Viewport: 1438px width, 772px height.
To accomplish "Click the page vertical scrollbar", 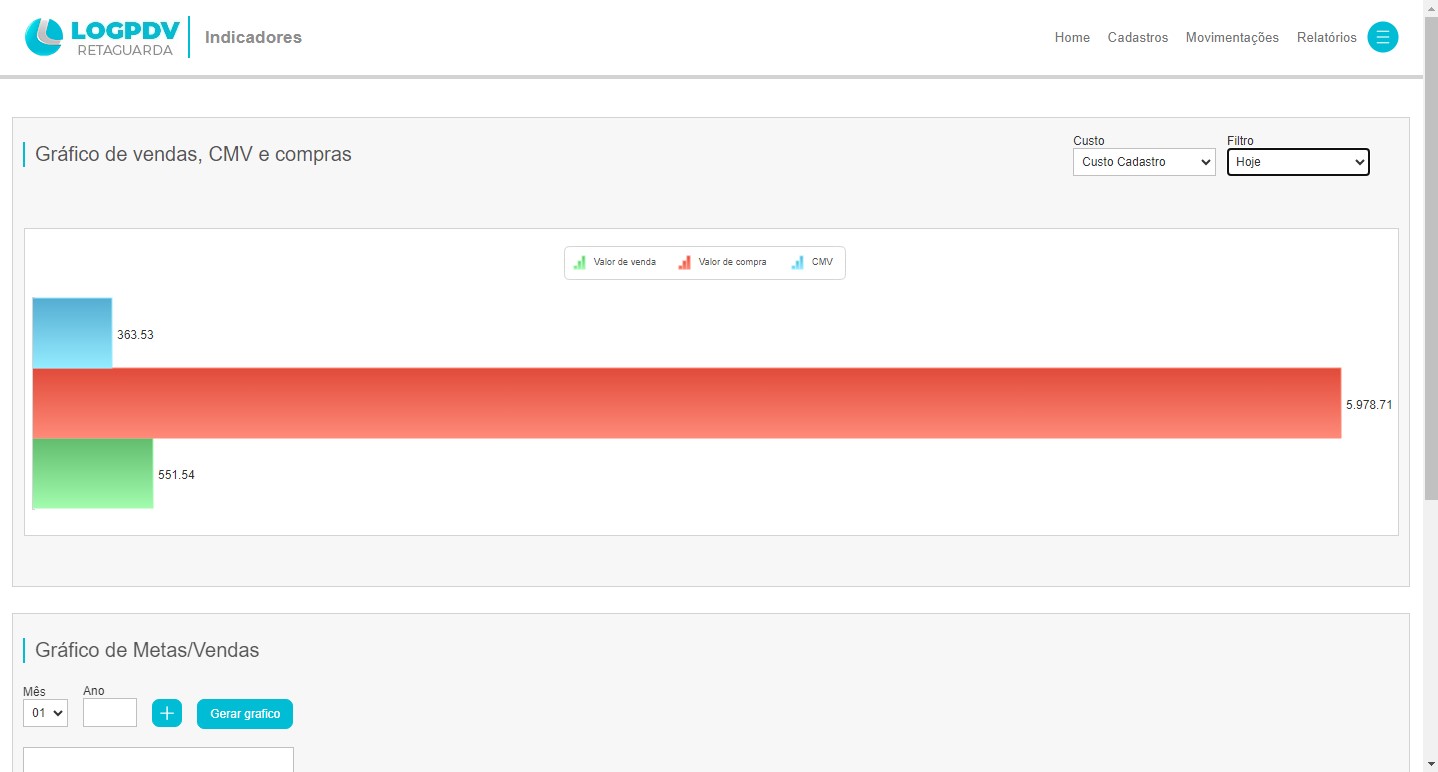I will [x=1430, y=300].
